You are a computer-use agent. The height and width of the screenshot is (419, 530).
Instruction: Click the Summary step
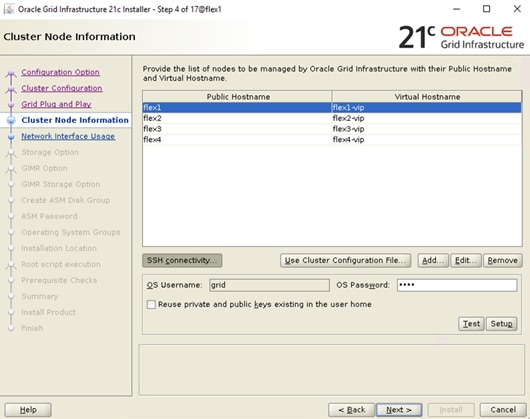point(40,296)
